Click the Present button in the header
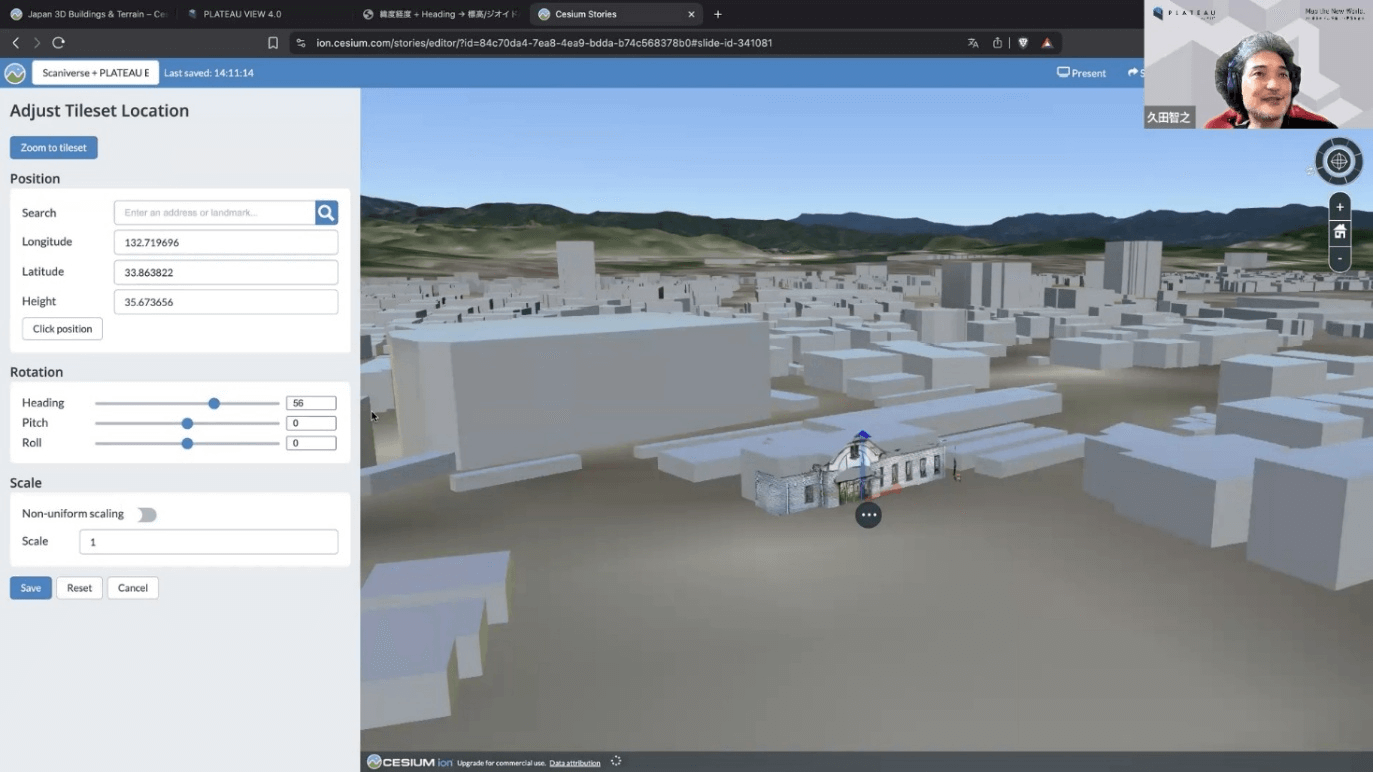The width and height of the screenshot is (1373, 772). coord(1082,73)
